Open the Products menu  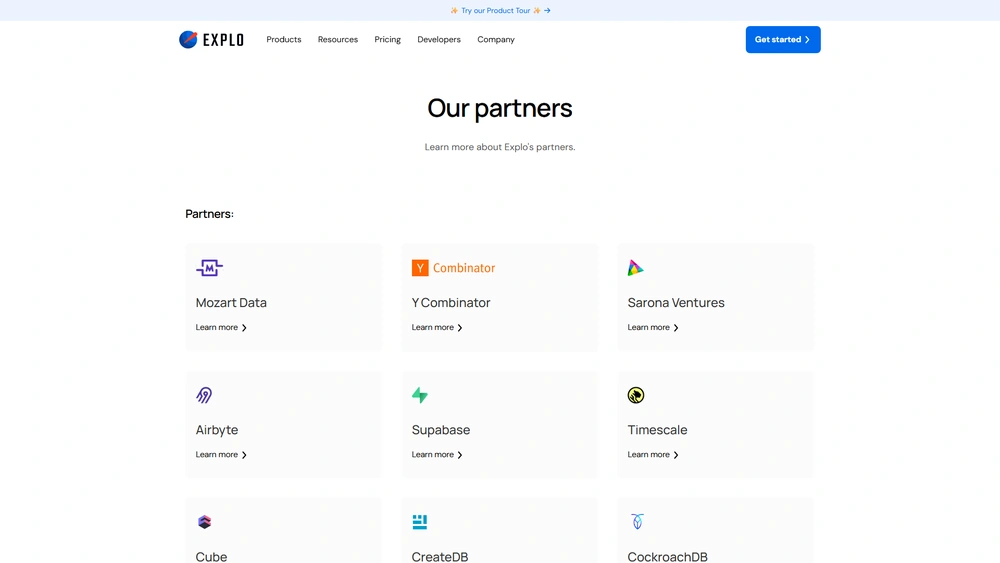284,40
